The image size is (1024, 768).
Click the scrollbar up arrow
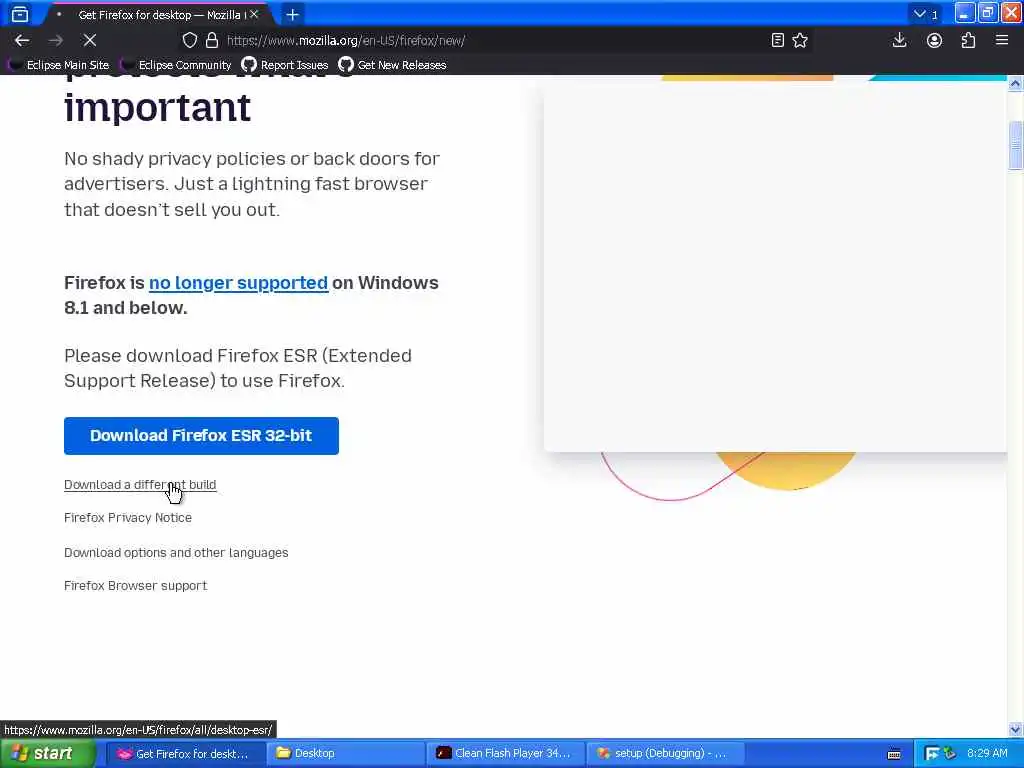pos(1016,84)
